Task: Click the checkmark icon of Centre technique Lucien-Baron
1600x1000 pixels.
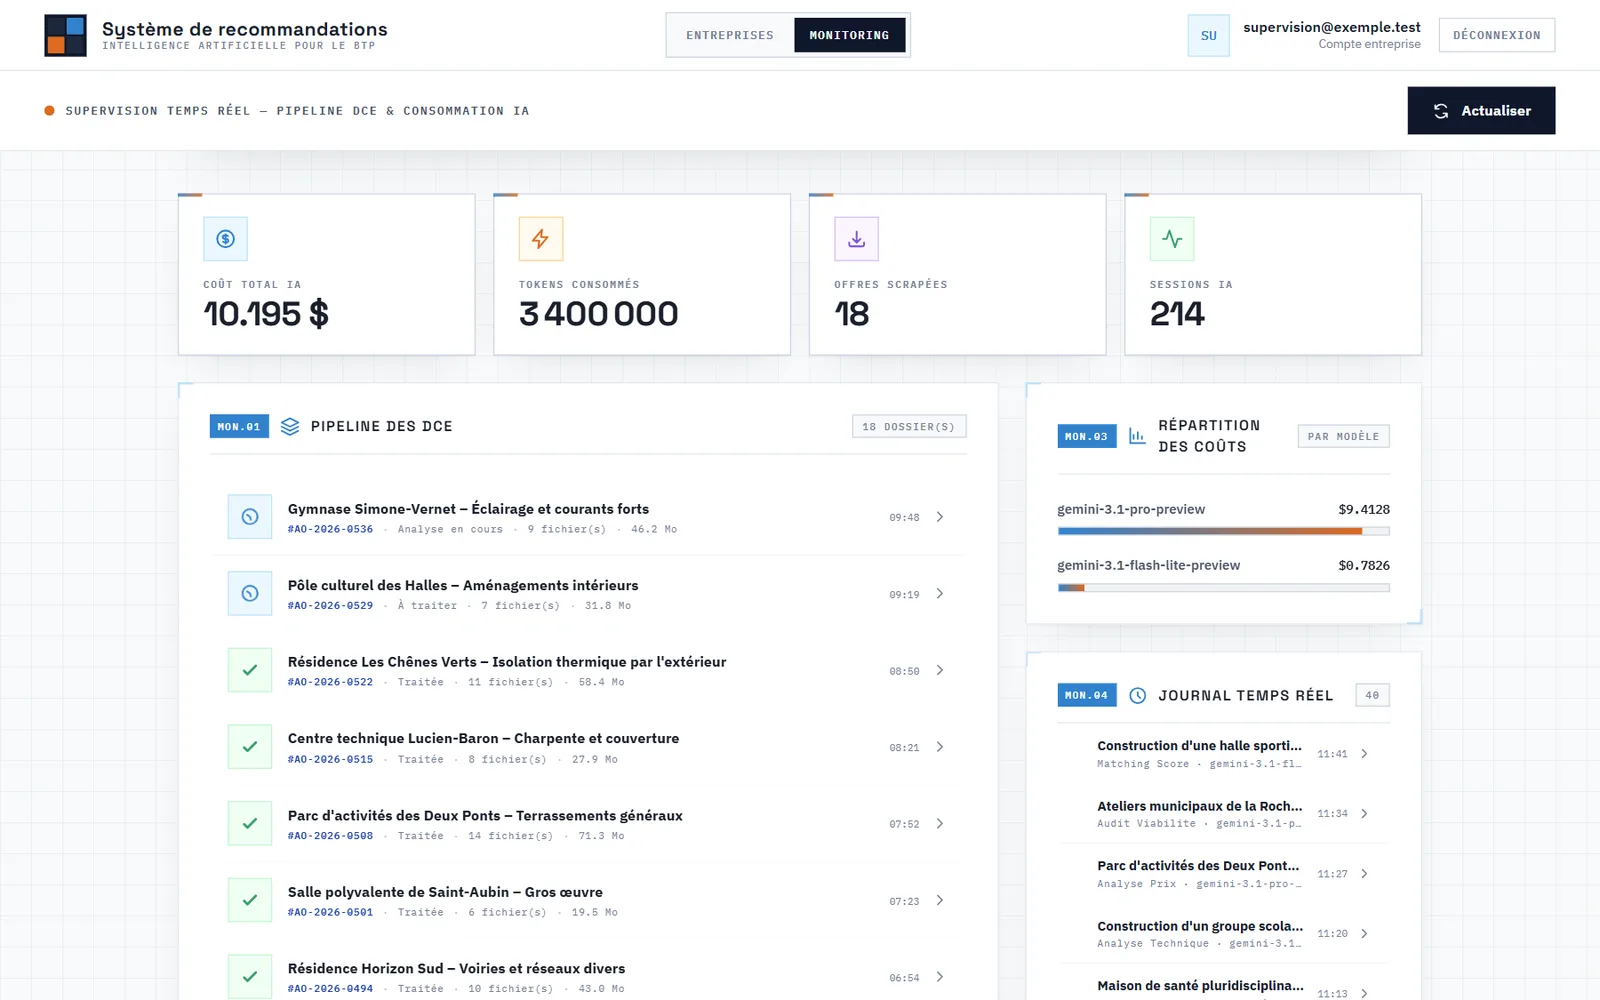Action: pyautogui.click(x=250, y=747)
